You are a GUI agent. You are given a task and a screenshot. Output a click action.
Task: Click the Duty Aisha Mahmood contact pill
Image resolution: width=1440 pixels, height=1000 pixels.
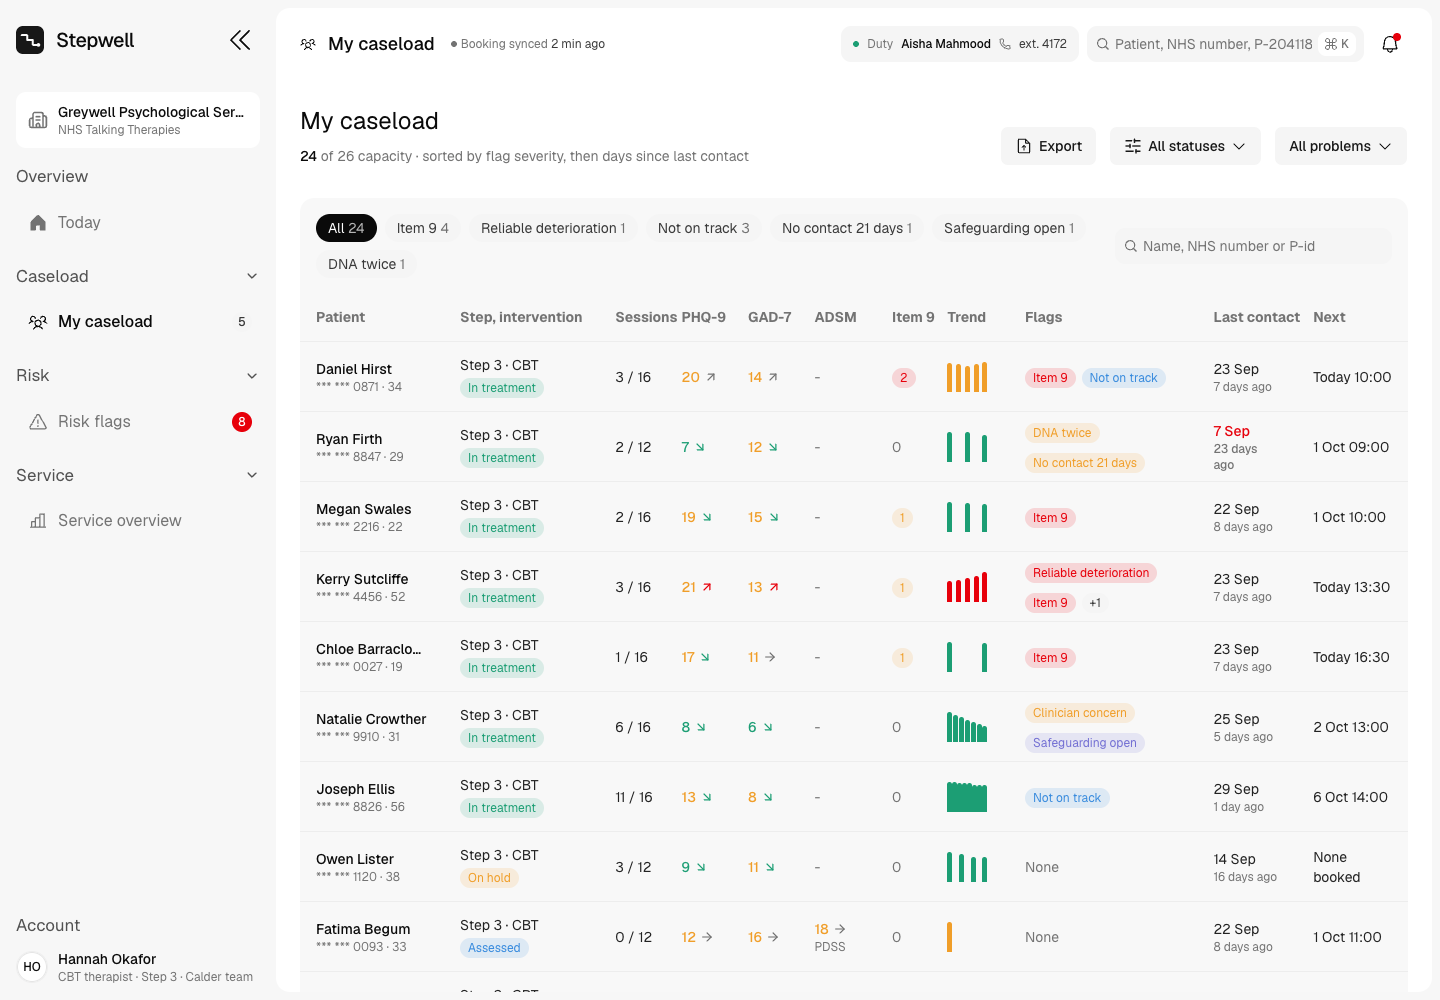(x=960, y=44)
